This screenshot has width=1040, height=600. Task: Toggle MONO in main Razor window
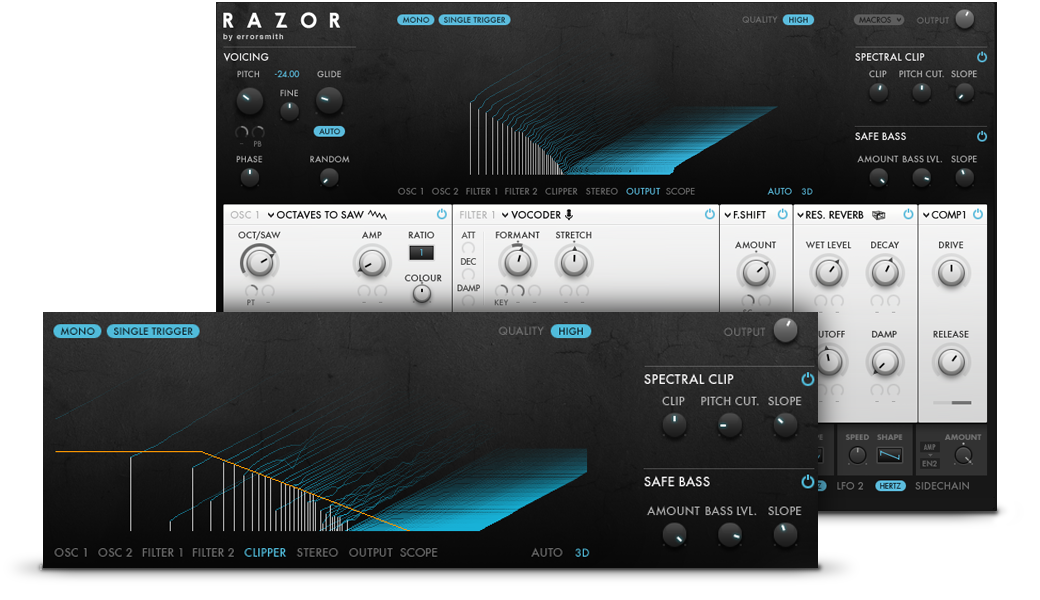416,20
